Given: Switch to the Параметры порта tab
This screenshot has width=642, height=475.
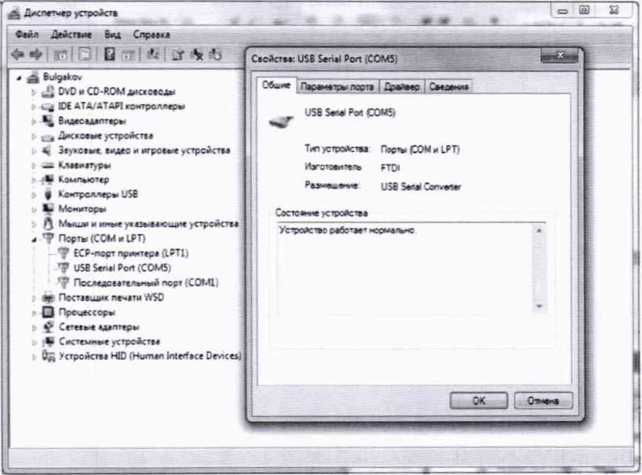Looking at the screenshot, I should 338,87.
